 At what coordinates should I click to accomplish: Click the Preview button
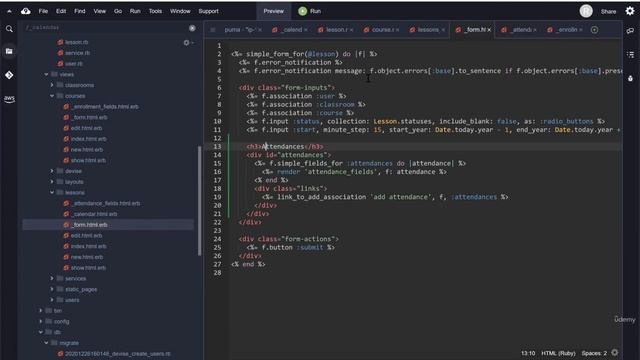click(273, 11)
